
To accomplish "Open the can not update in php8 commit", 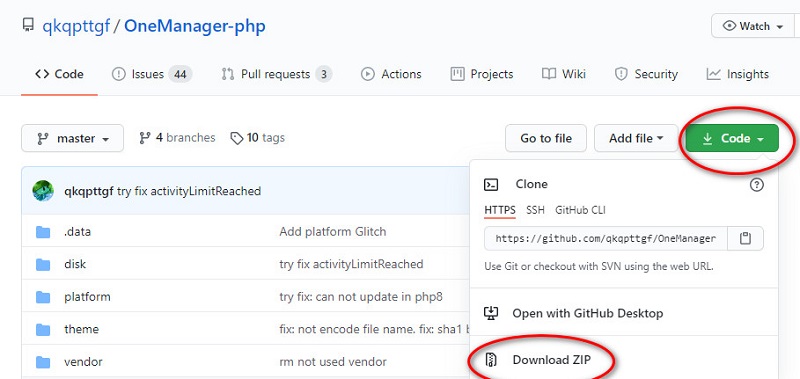I will pos(361,297).
